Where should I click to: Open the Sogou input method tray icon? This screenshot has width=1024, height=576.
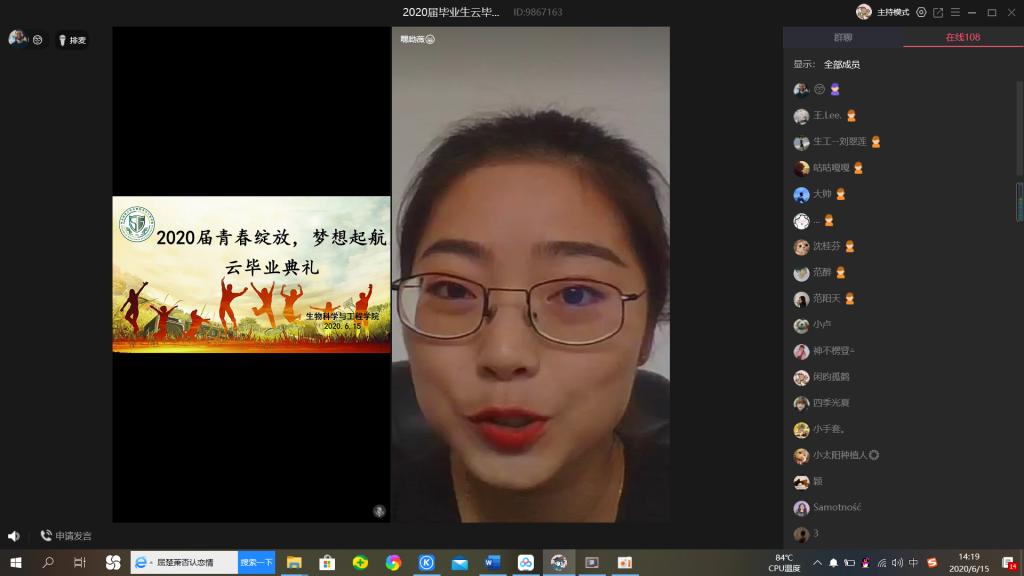coord(932,562)
